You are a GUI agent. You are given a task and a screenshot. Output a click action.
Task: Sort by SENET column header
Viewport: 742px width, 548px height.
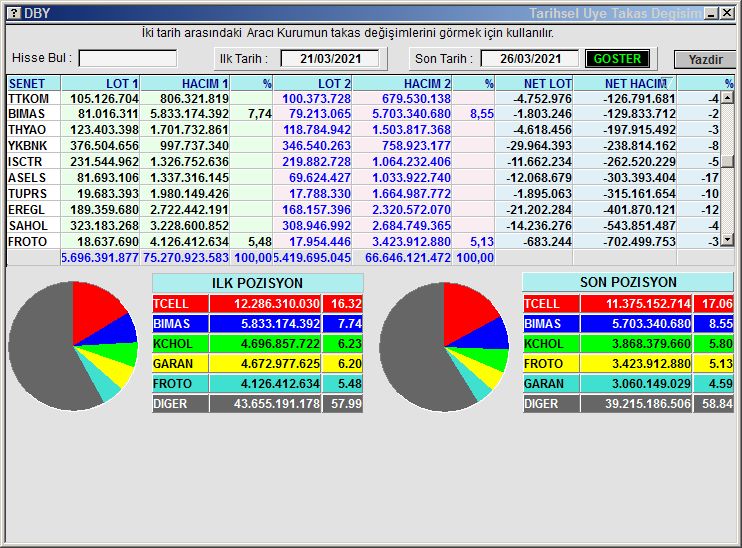34,83
